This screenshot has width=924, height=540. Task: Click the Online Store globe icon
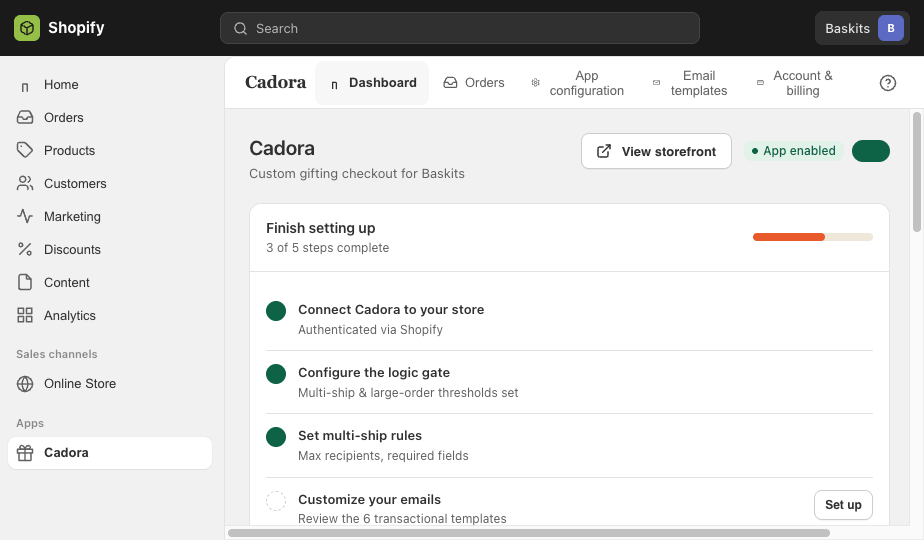click(25, 384)
